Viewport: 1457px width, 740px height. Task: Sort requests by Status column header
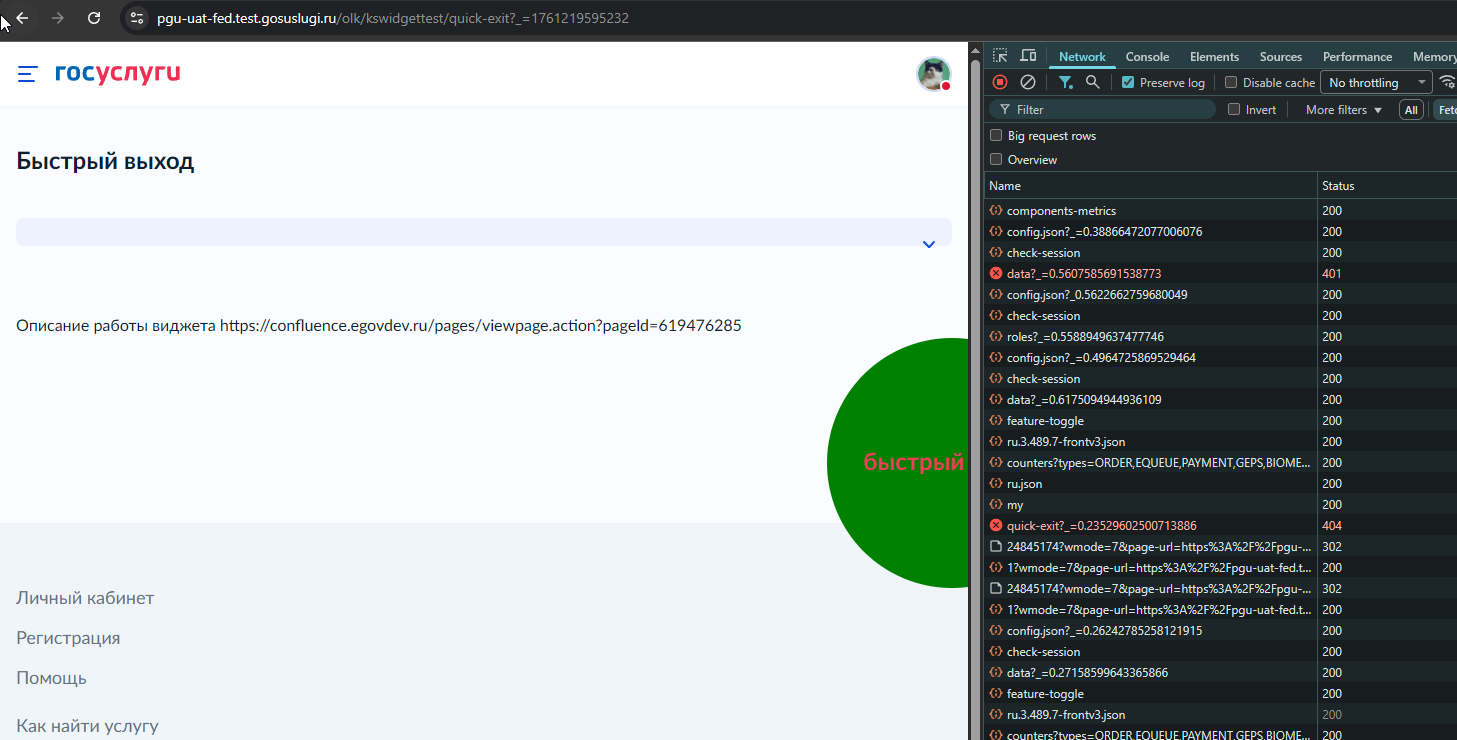click(1387, 186)
